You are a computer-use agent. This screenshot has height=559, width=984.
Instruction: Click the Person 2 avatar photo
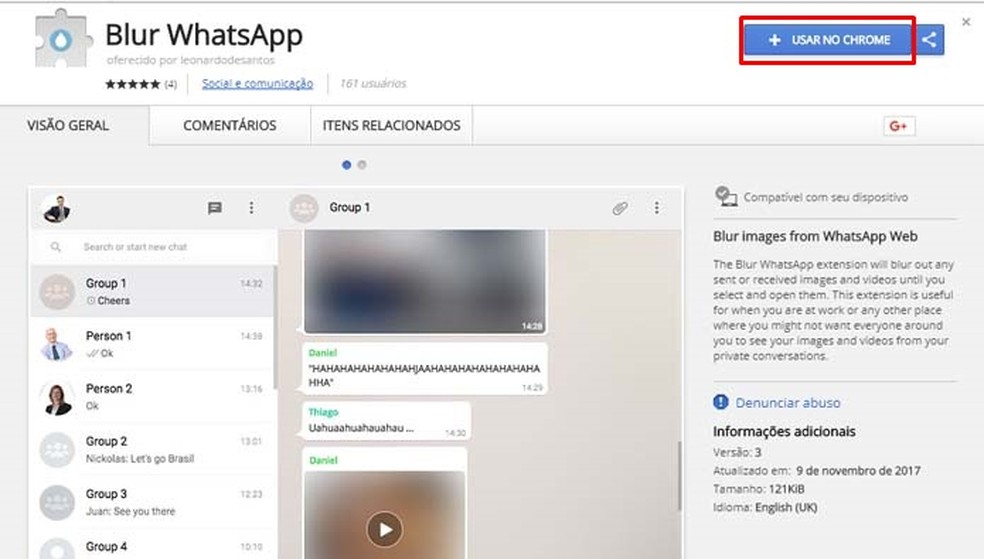pyautogui.click(x=56, y=397)
